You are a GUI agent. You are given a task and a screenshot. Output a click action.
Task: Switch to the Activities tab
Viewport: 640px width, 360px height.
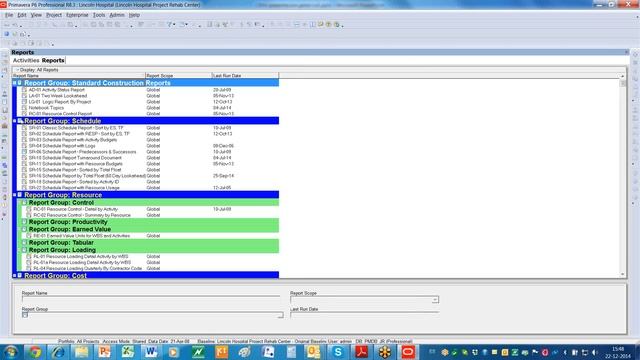(x=26, y=60)
